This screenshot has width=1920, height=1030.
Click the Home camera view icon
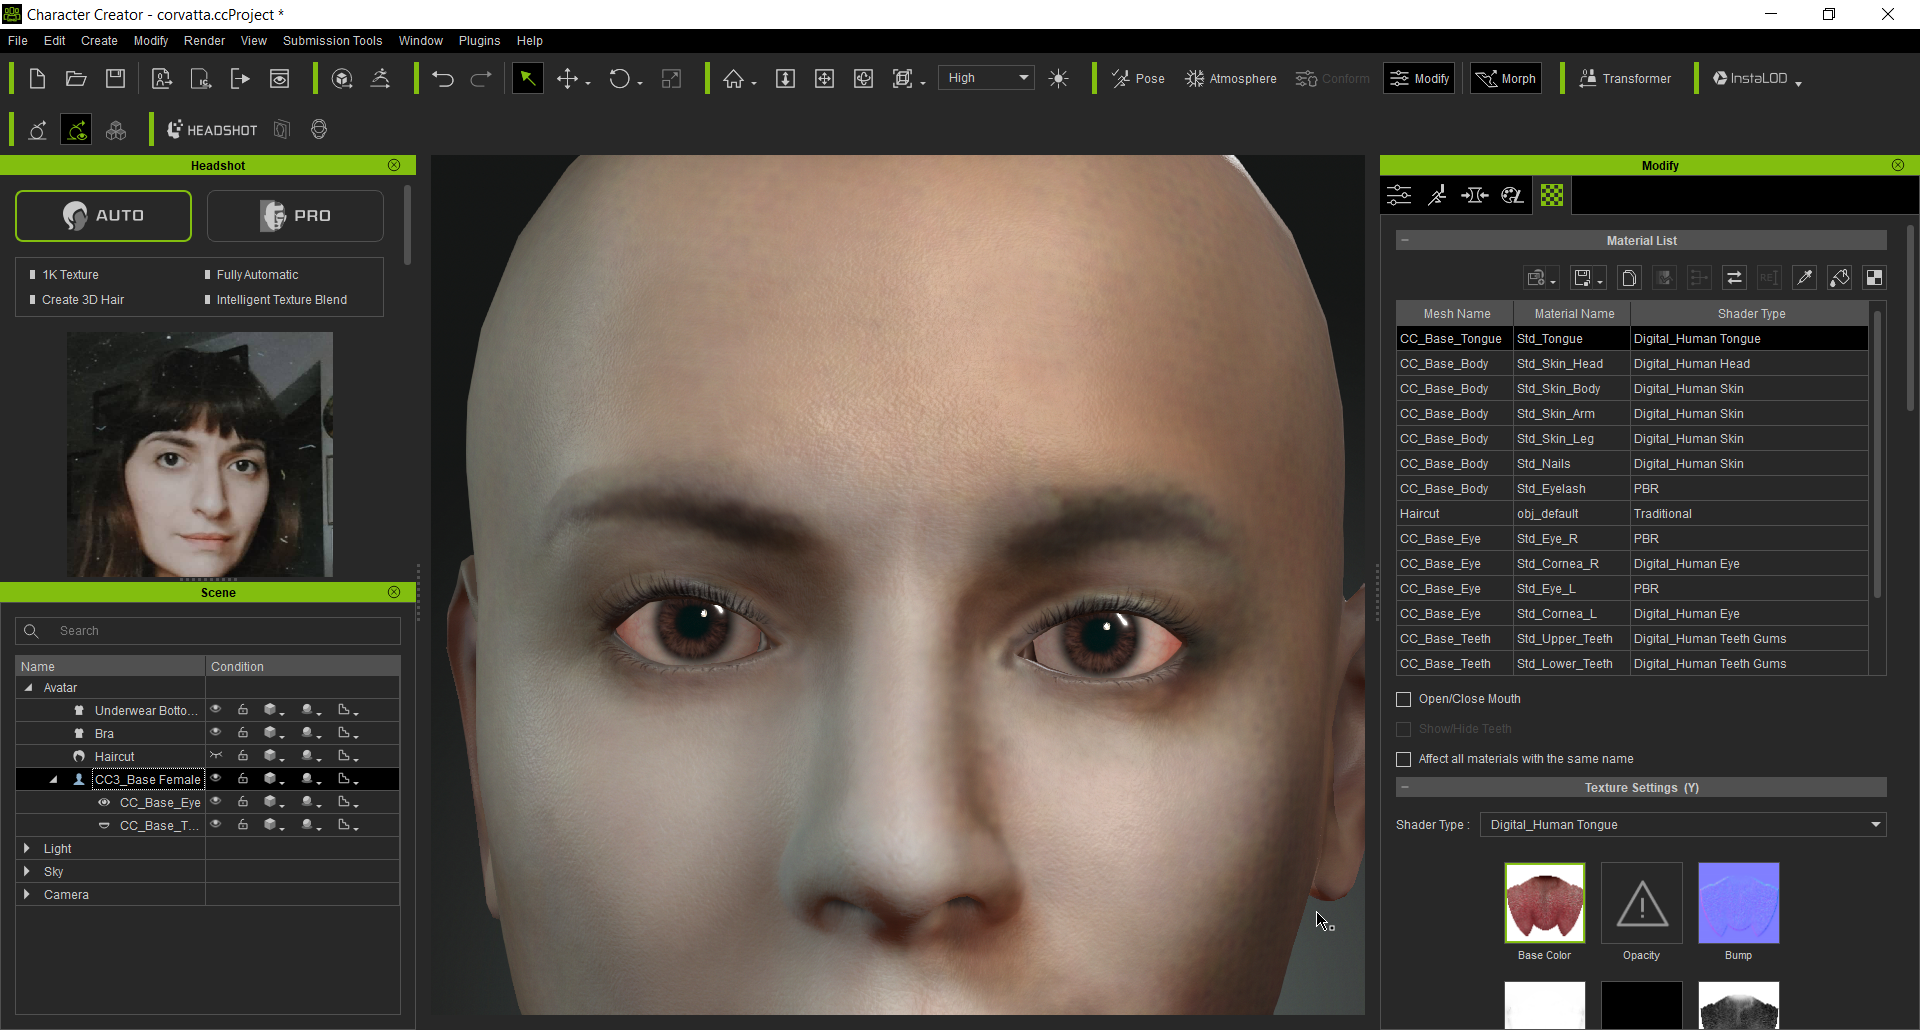[x=734, y=79]
